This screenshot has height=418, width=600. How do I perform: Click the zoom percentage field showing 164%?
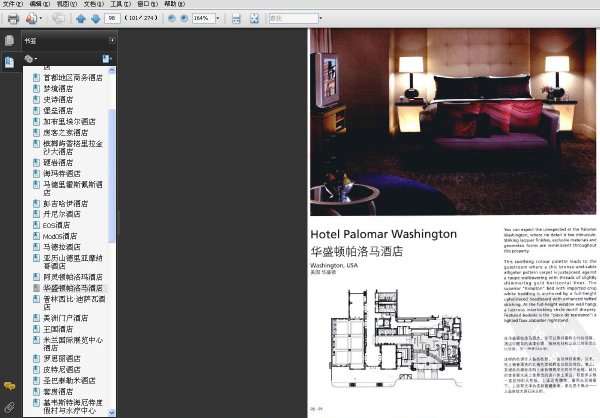click(203, 18)
